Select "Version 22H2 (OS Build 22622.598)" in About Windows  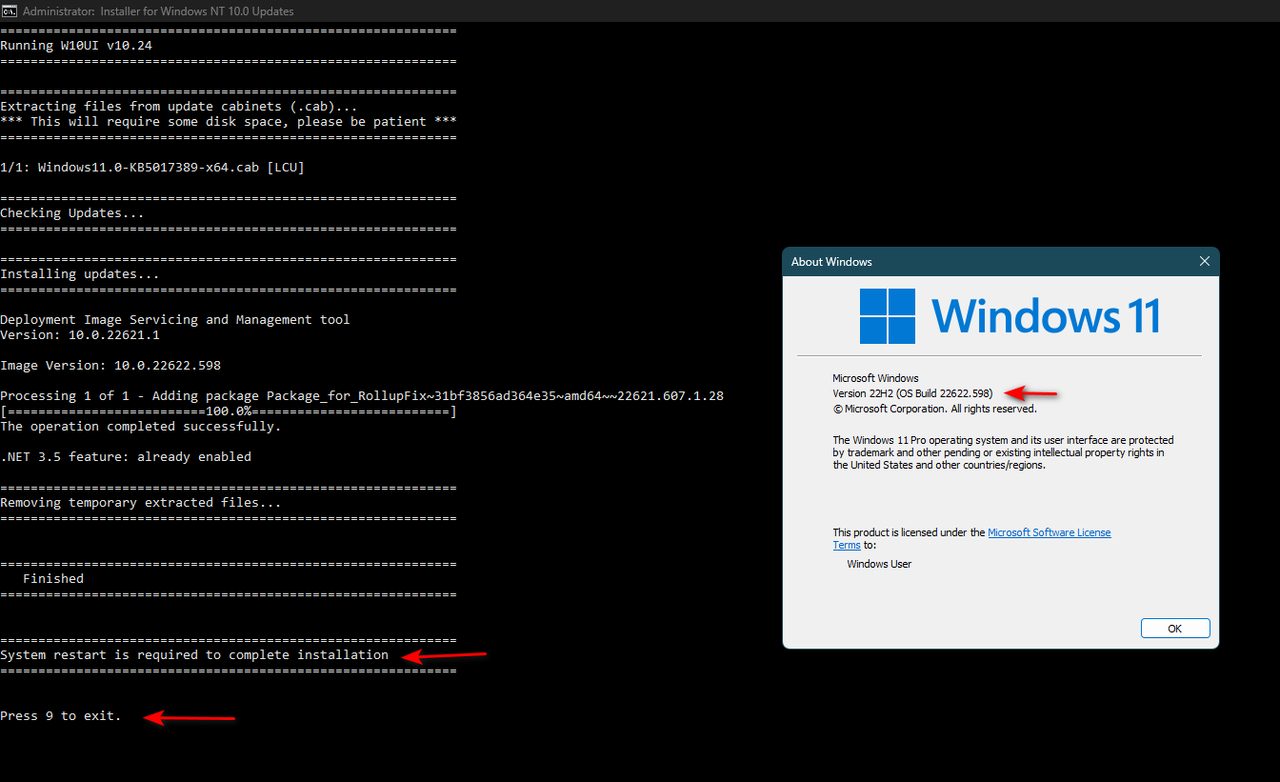pyautogui.click(x=913, y=393)
